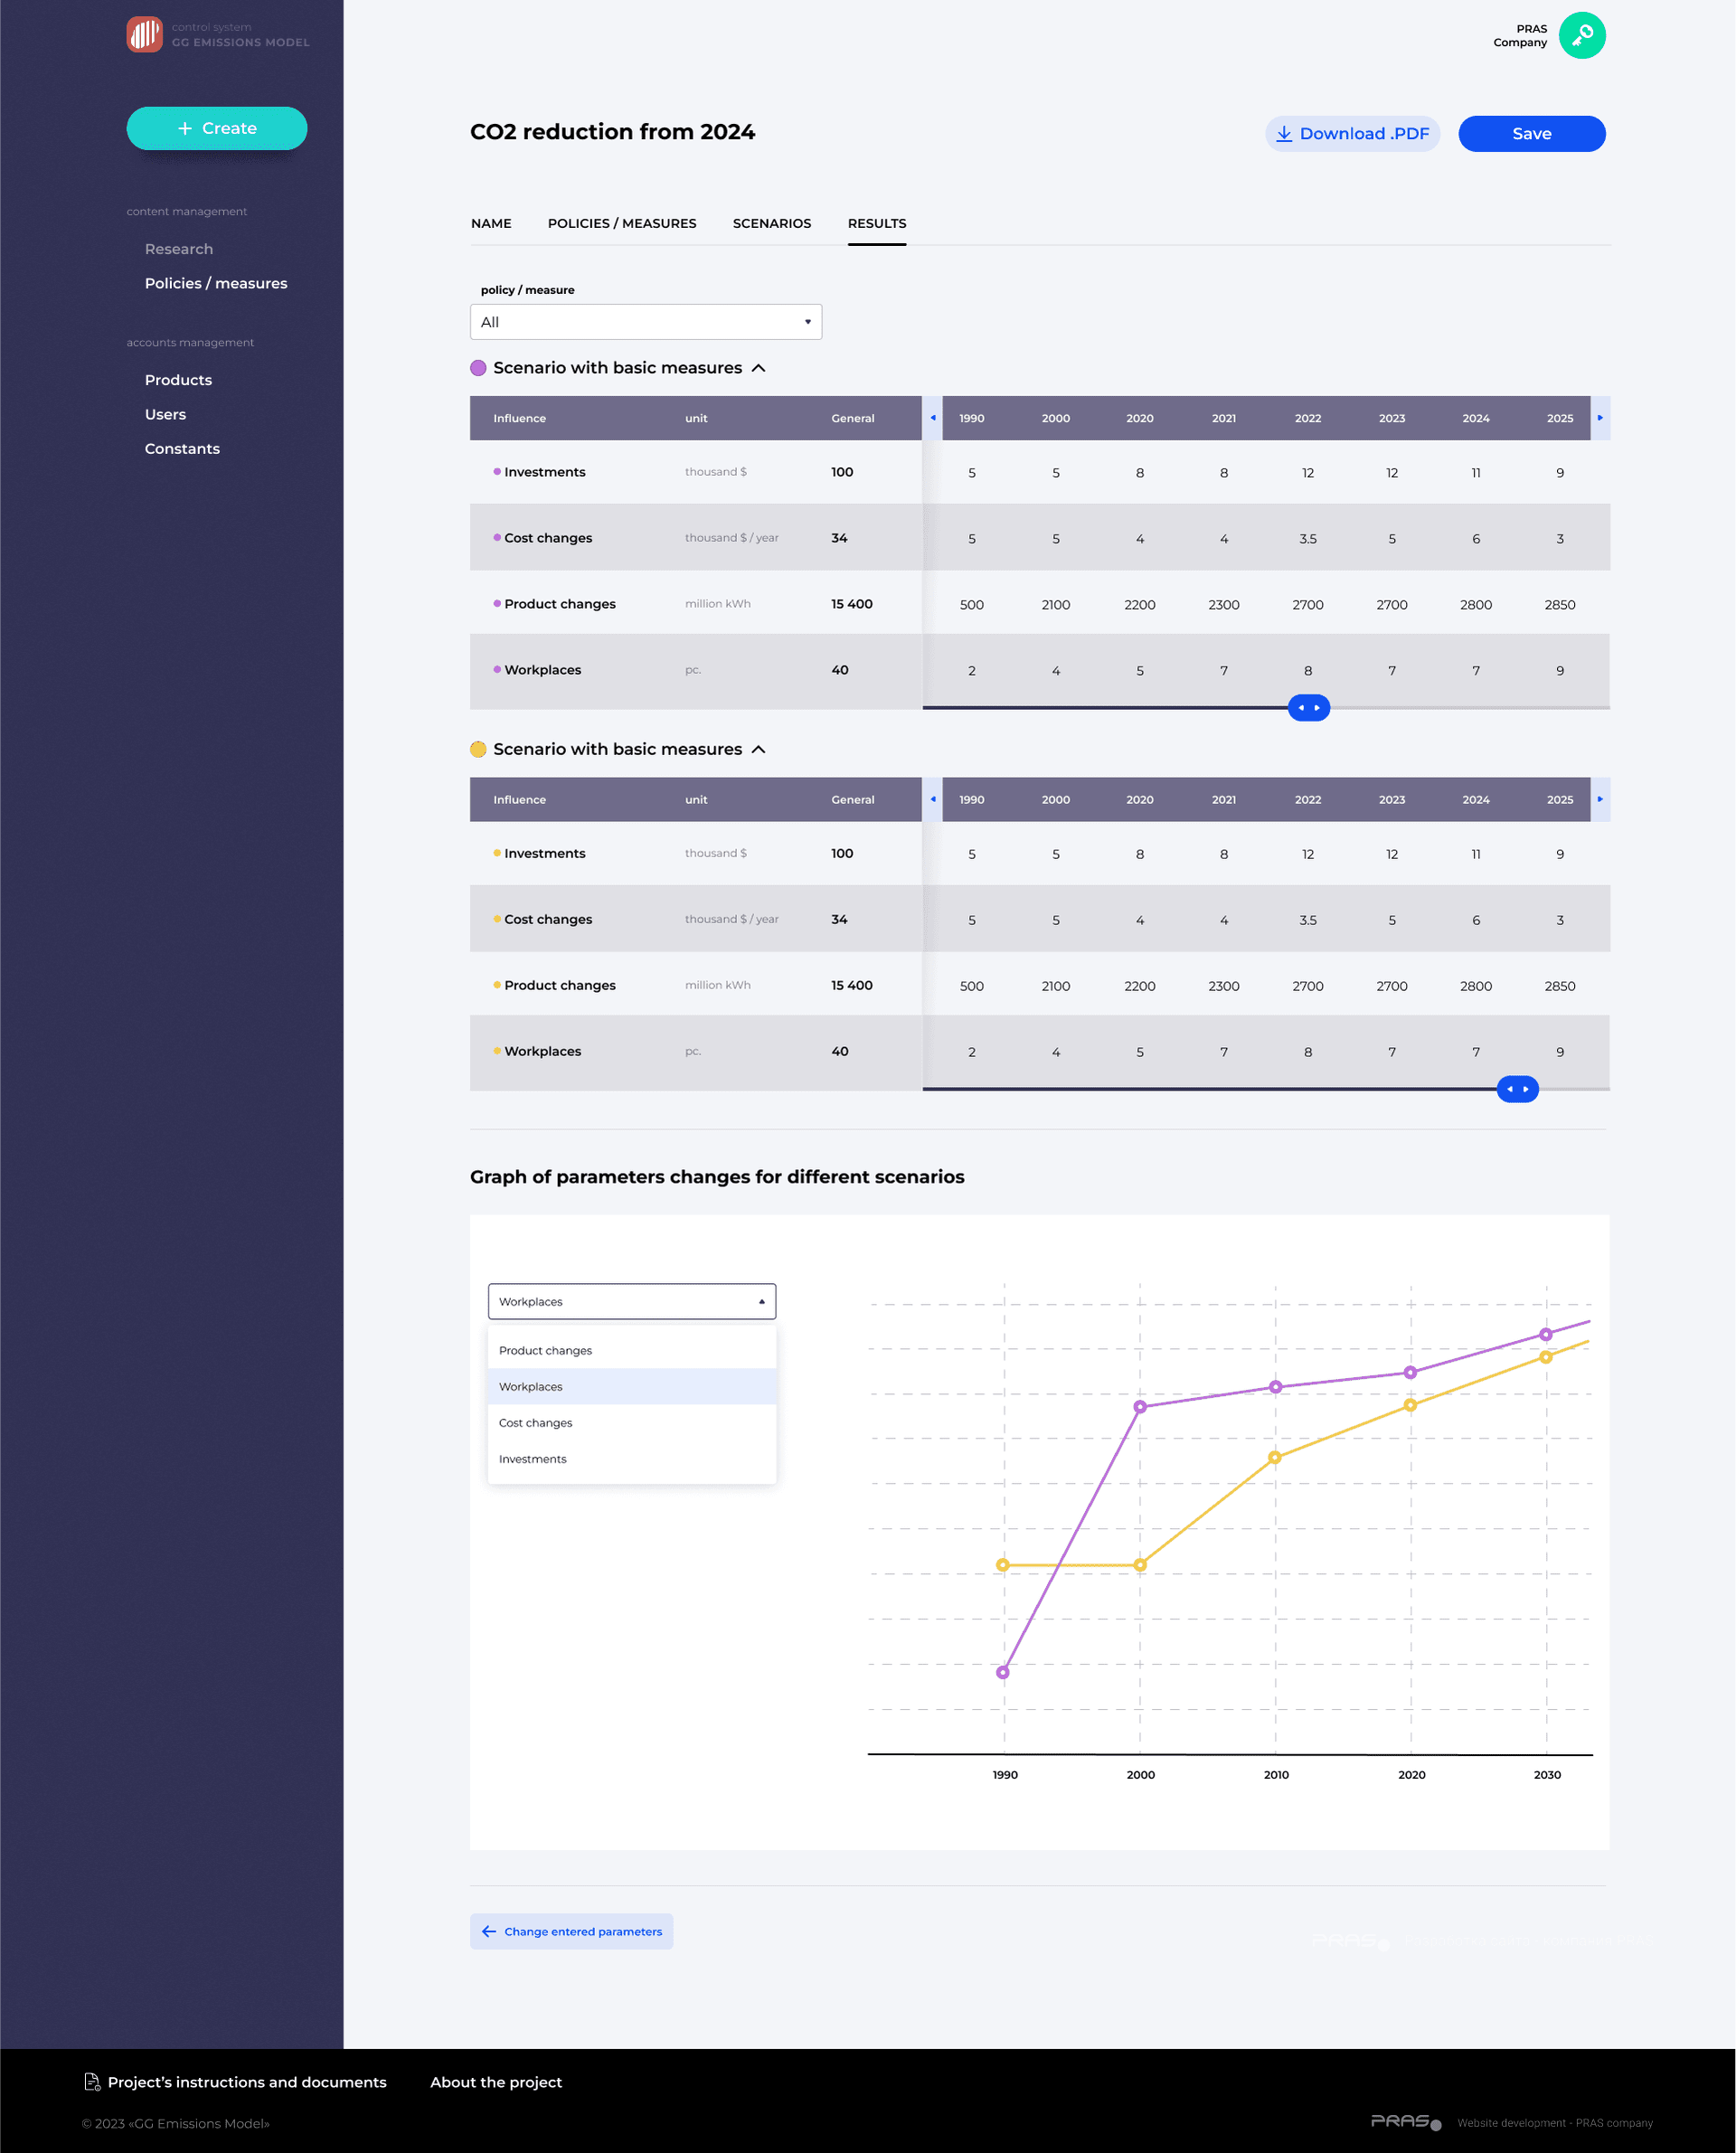
Task: Click the yellow scenario color dot
Action: [x=478, y=749]
